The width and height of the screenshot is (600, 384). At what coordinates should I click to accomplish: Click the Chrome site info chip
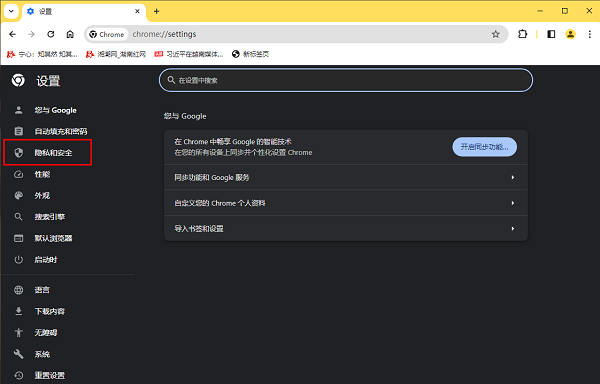coord(107,34)
